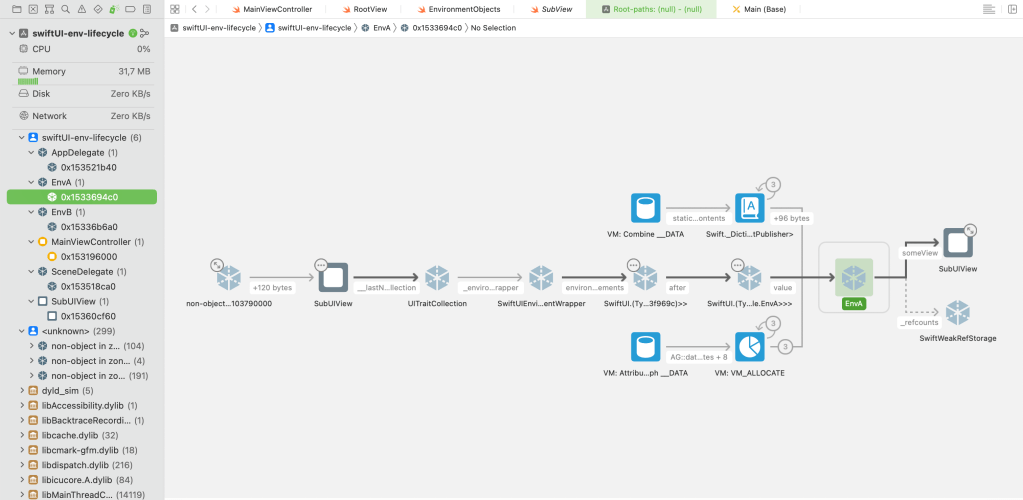Click the EnvA node in the memory graph

[852, 277]
